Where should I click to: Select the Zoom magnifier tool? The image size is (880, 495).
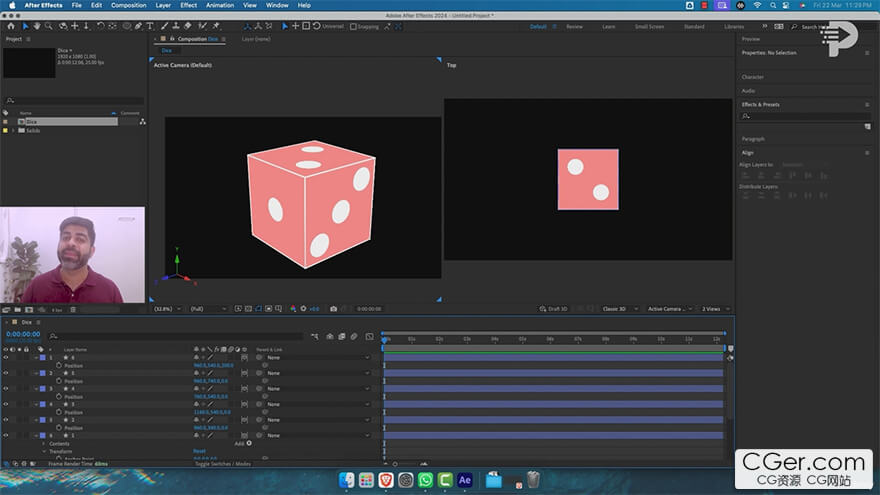pos(48,26)
